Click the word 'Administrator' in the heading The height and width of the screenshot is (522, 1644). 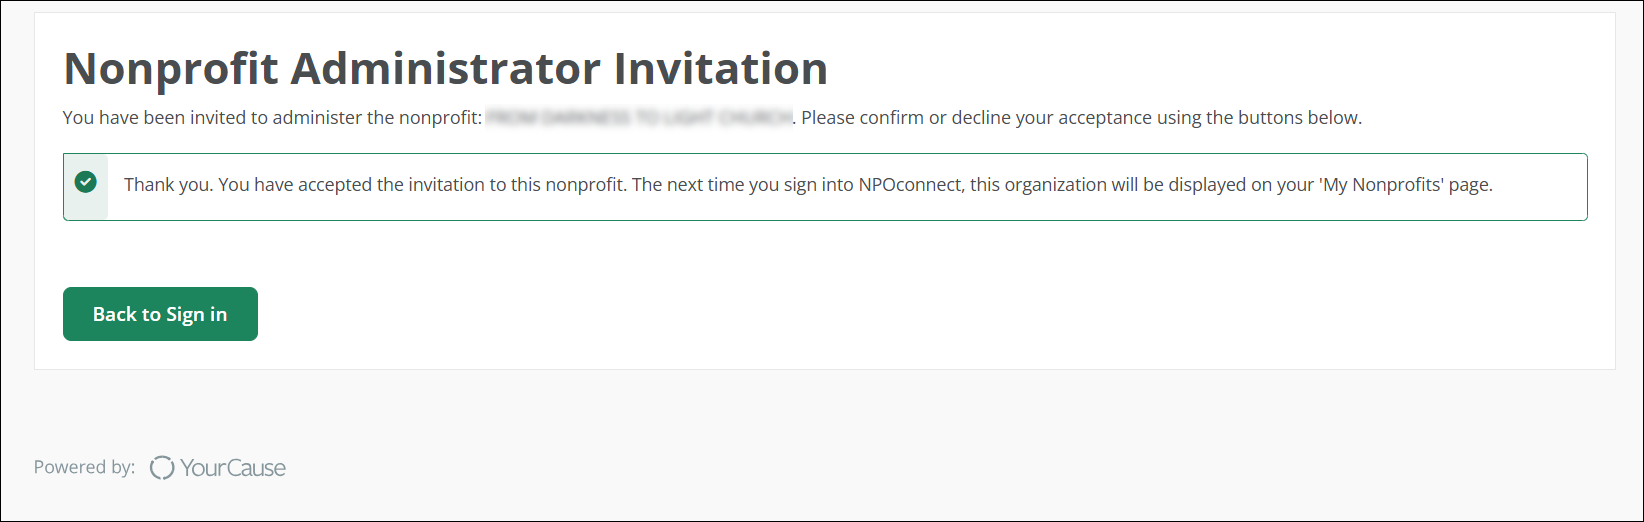pos(445,69)
